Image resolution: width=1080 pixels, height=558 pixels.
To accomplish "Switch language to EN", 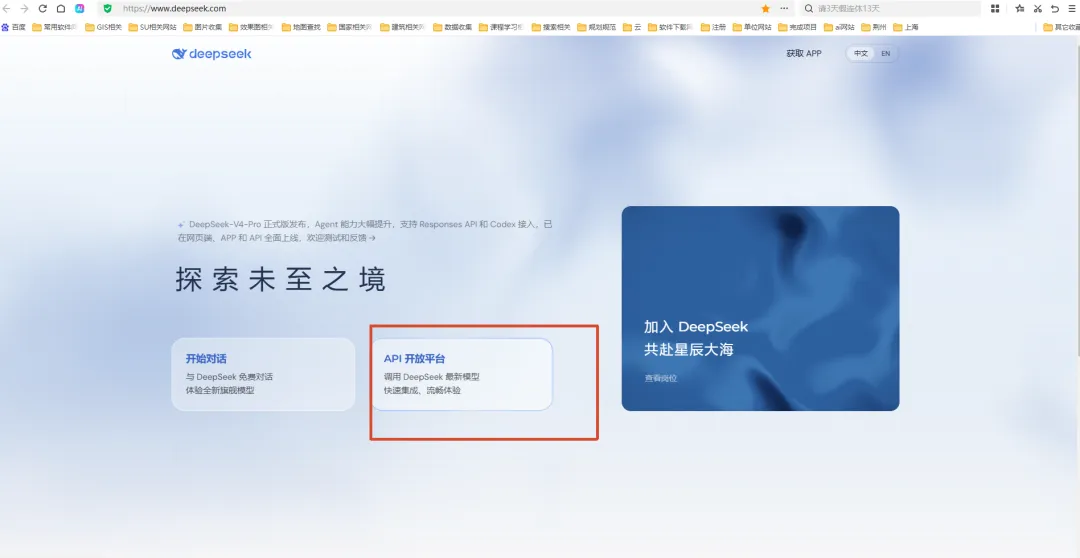I will click(886, 54).
